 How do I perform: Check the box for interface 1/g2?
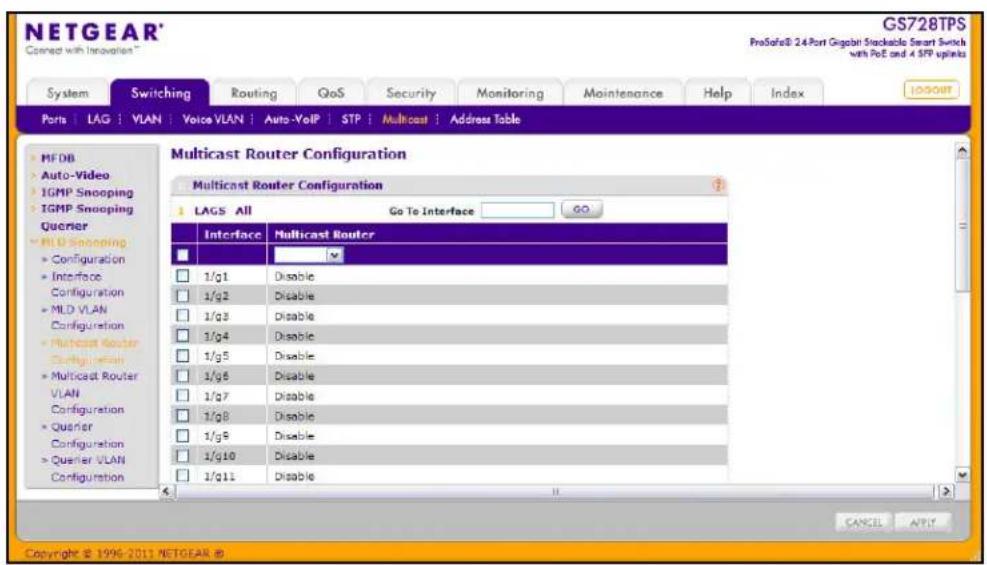[183, 296]
